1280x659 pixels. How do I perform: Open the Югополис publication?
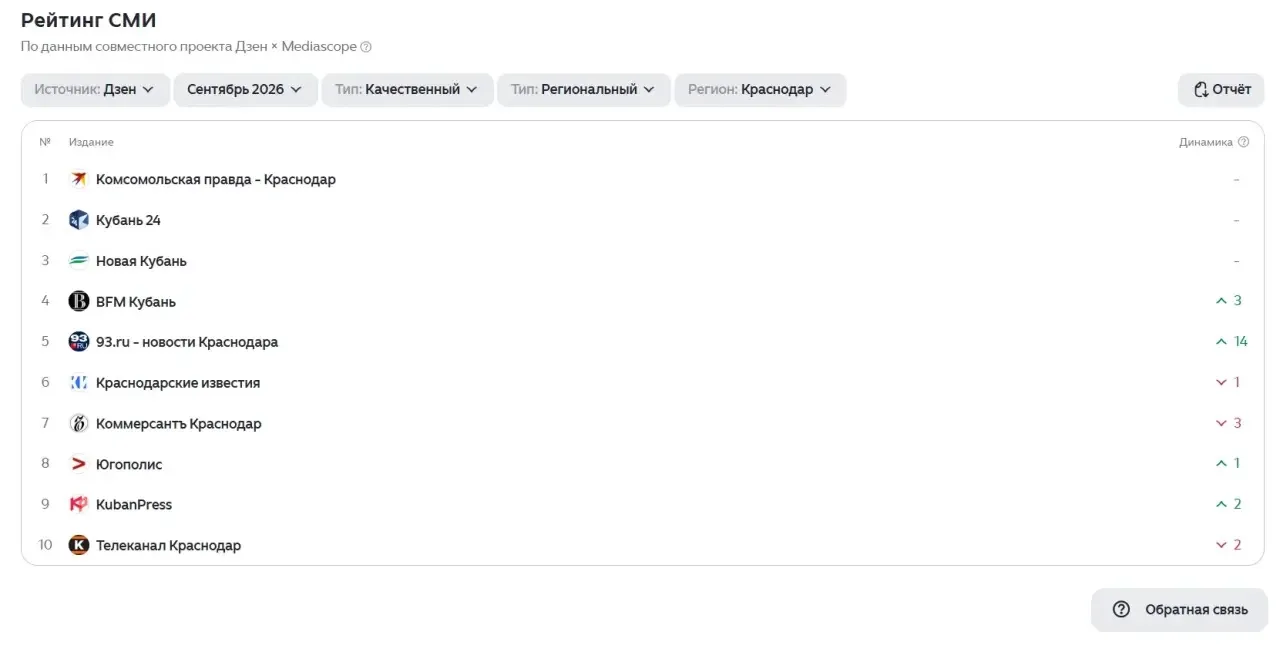tap(129, 464)
